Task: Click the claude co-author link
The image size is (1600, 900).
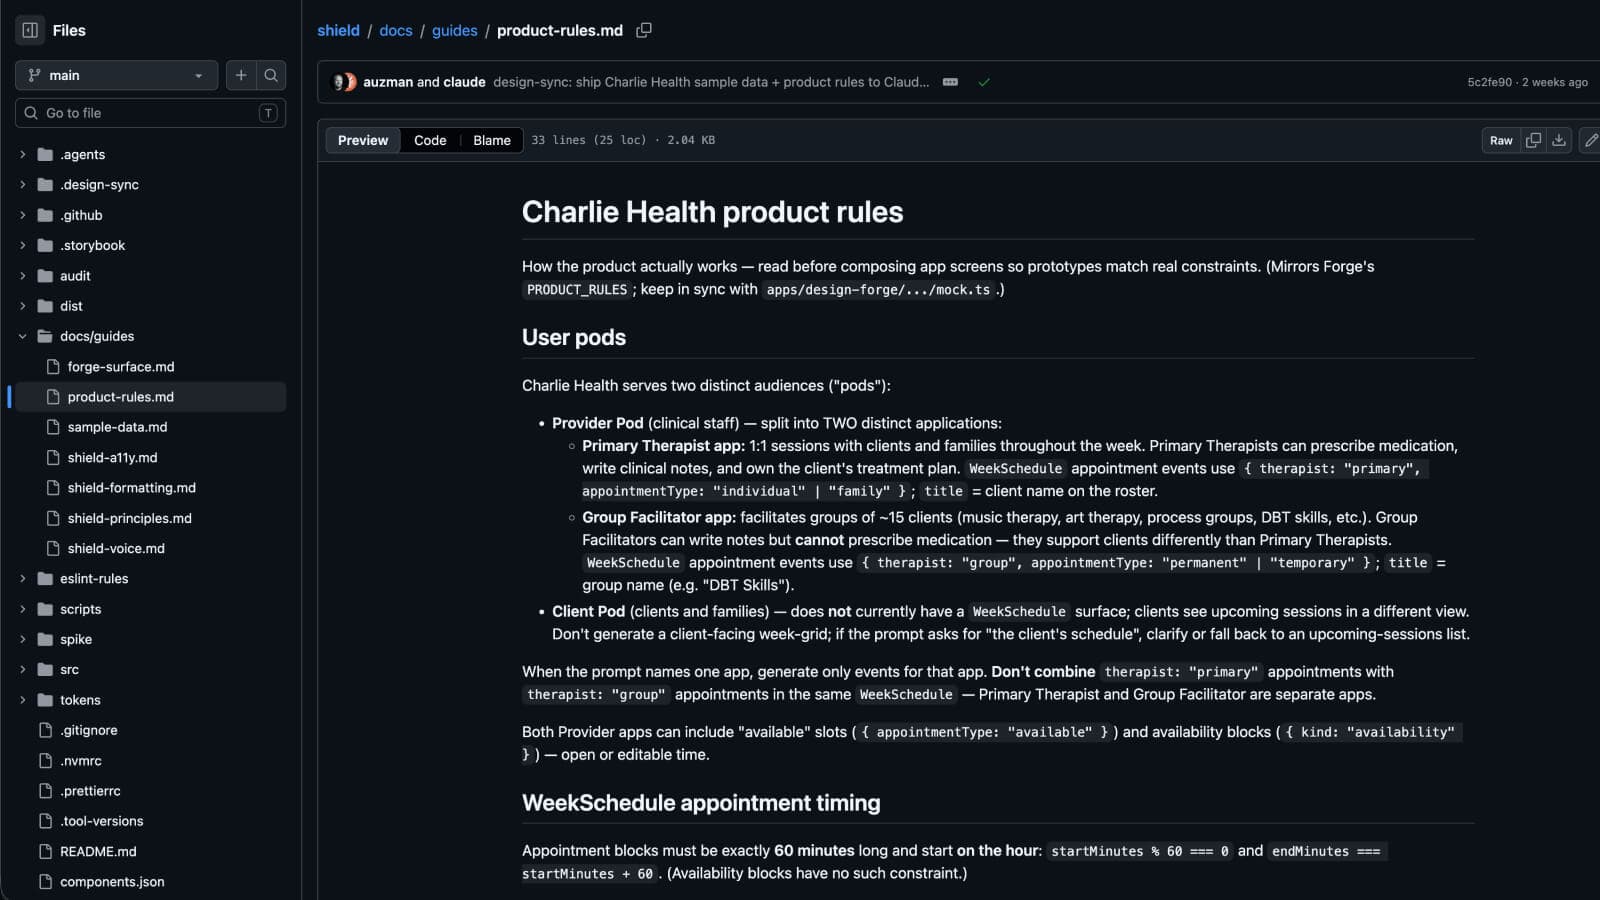Action: pyautogui.click(x=465, y=82)
